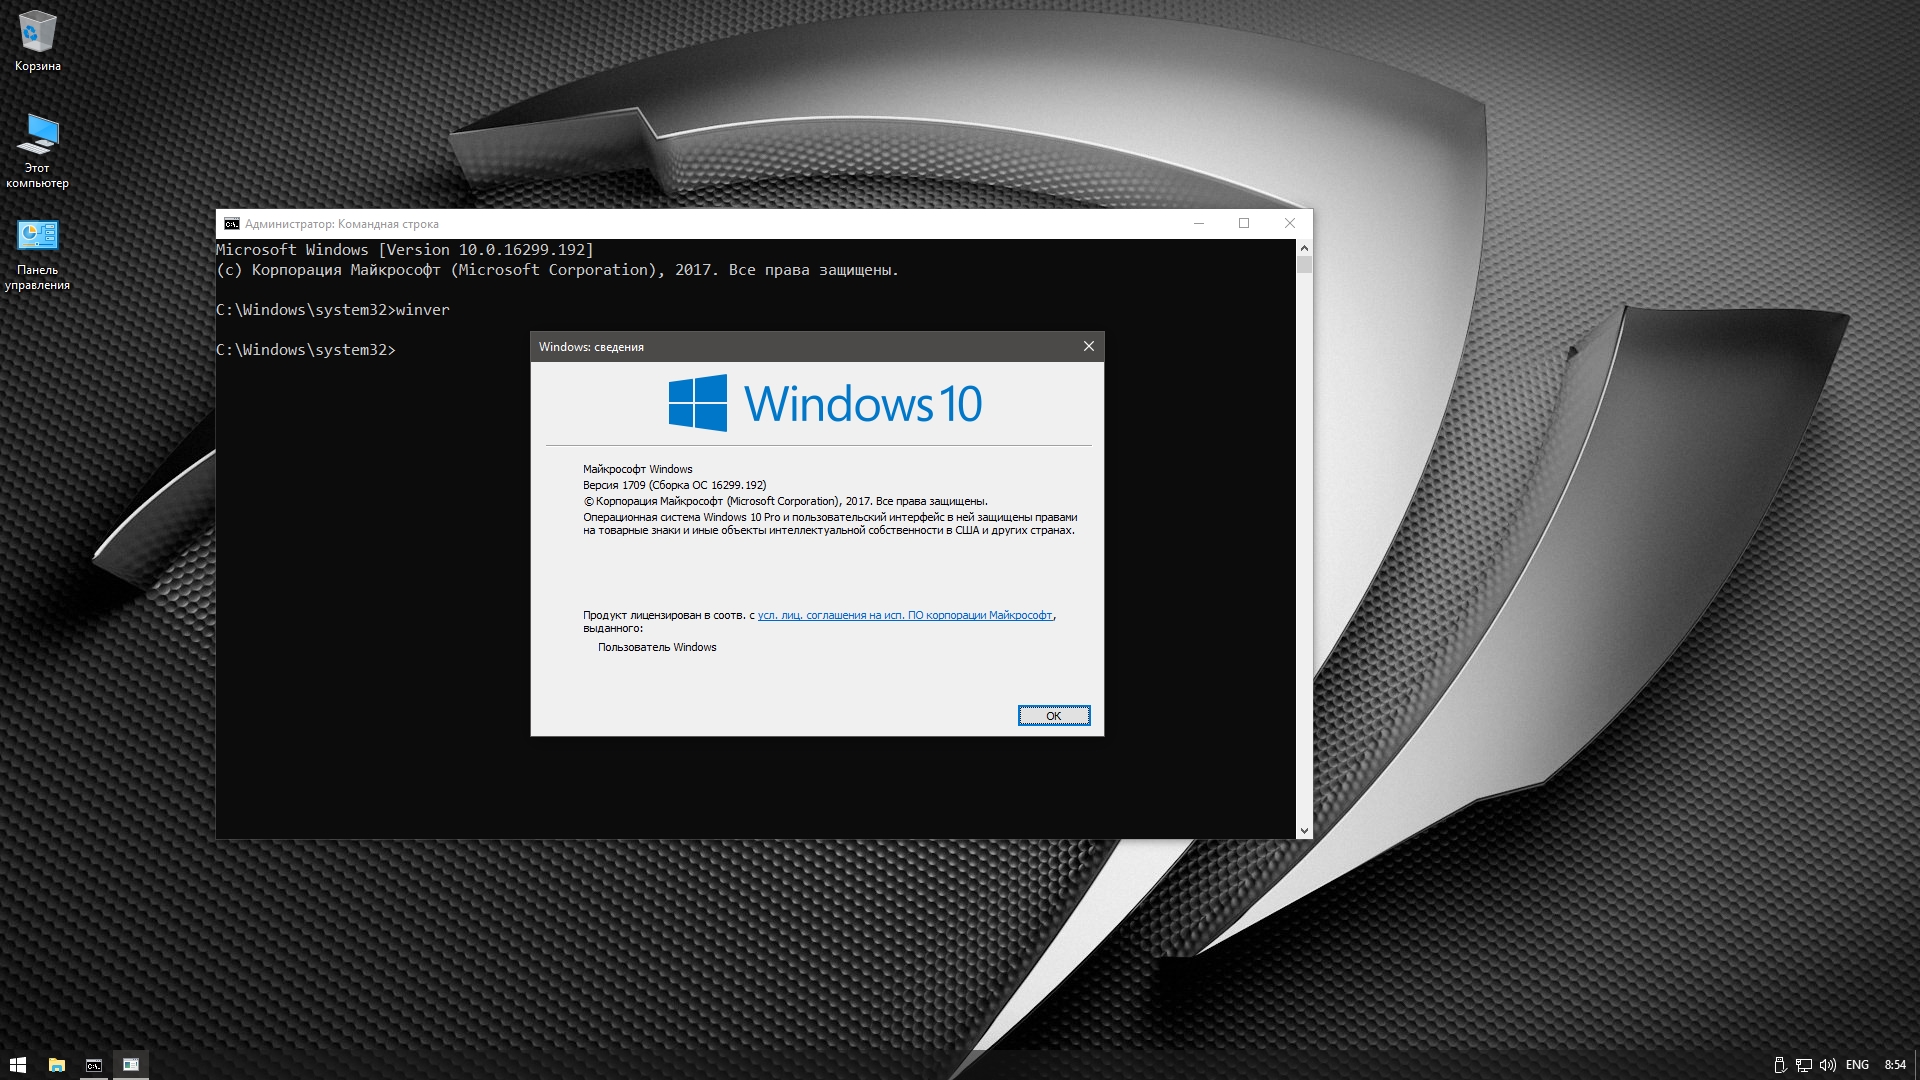Click the winver window taskbar button
Image resolution: width=1920 pixels, height=1080 pixels.
click(x=131, y=1065)
